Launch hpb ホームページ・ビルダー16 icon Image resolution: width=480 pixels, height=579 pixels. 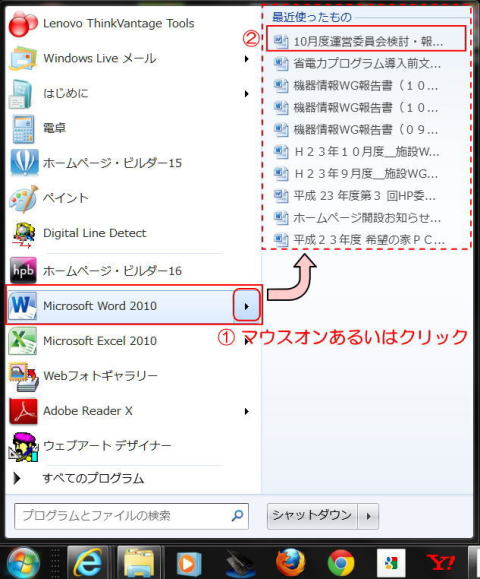click(x=23, y=270)
